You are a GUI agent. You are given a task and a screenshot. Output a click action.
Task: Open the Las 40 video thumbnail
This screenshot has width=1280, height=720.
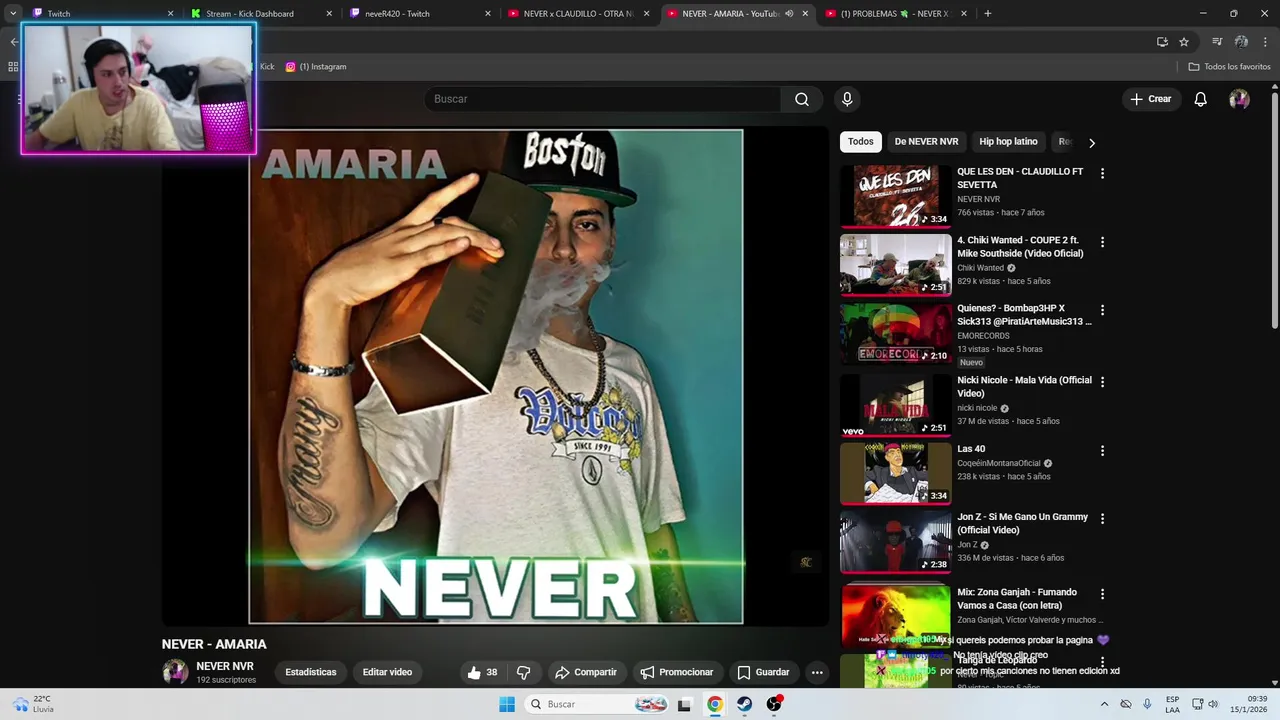point(895,473)
